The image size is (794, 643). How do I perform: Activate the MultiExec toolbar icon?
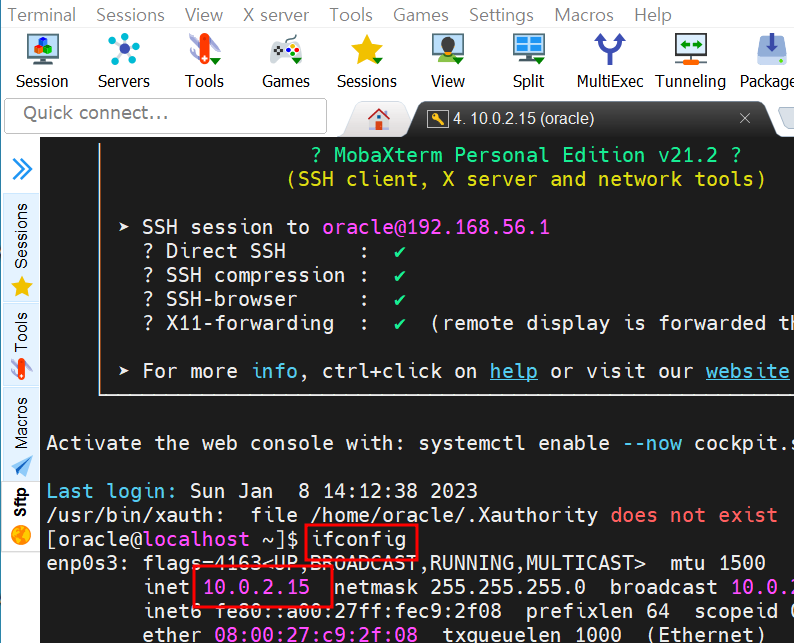[x=610, y=61]
